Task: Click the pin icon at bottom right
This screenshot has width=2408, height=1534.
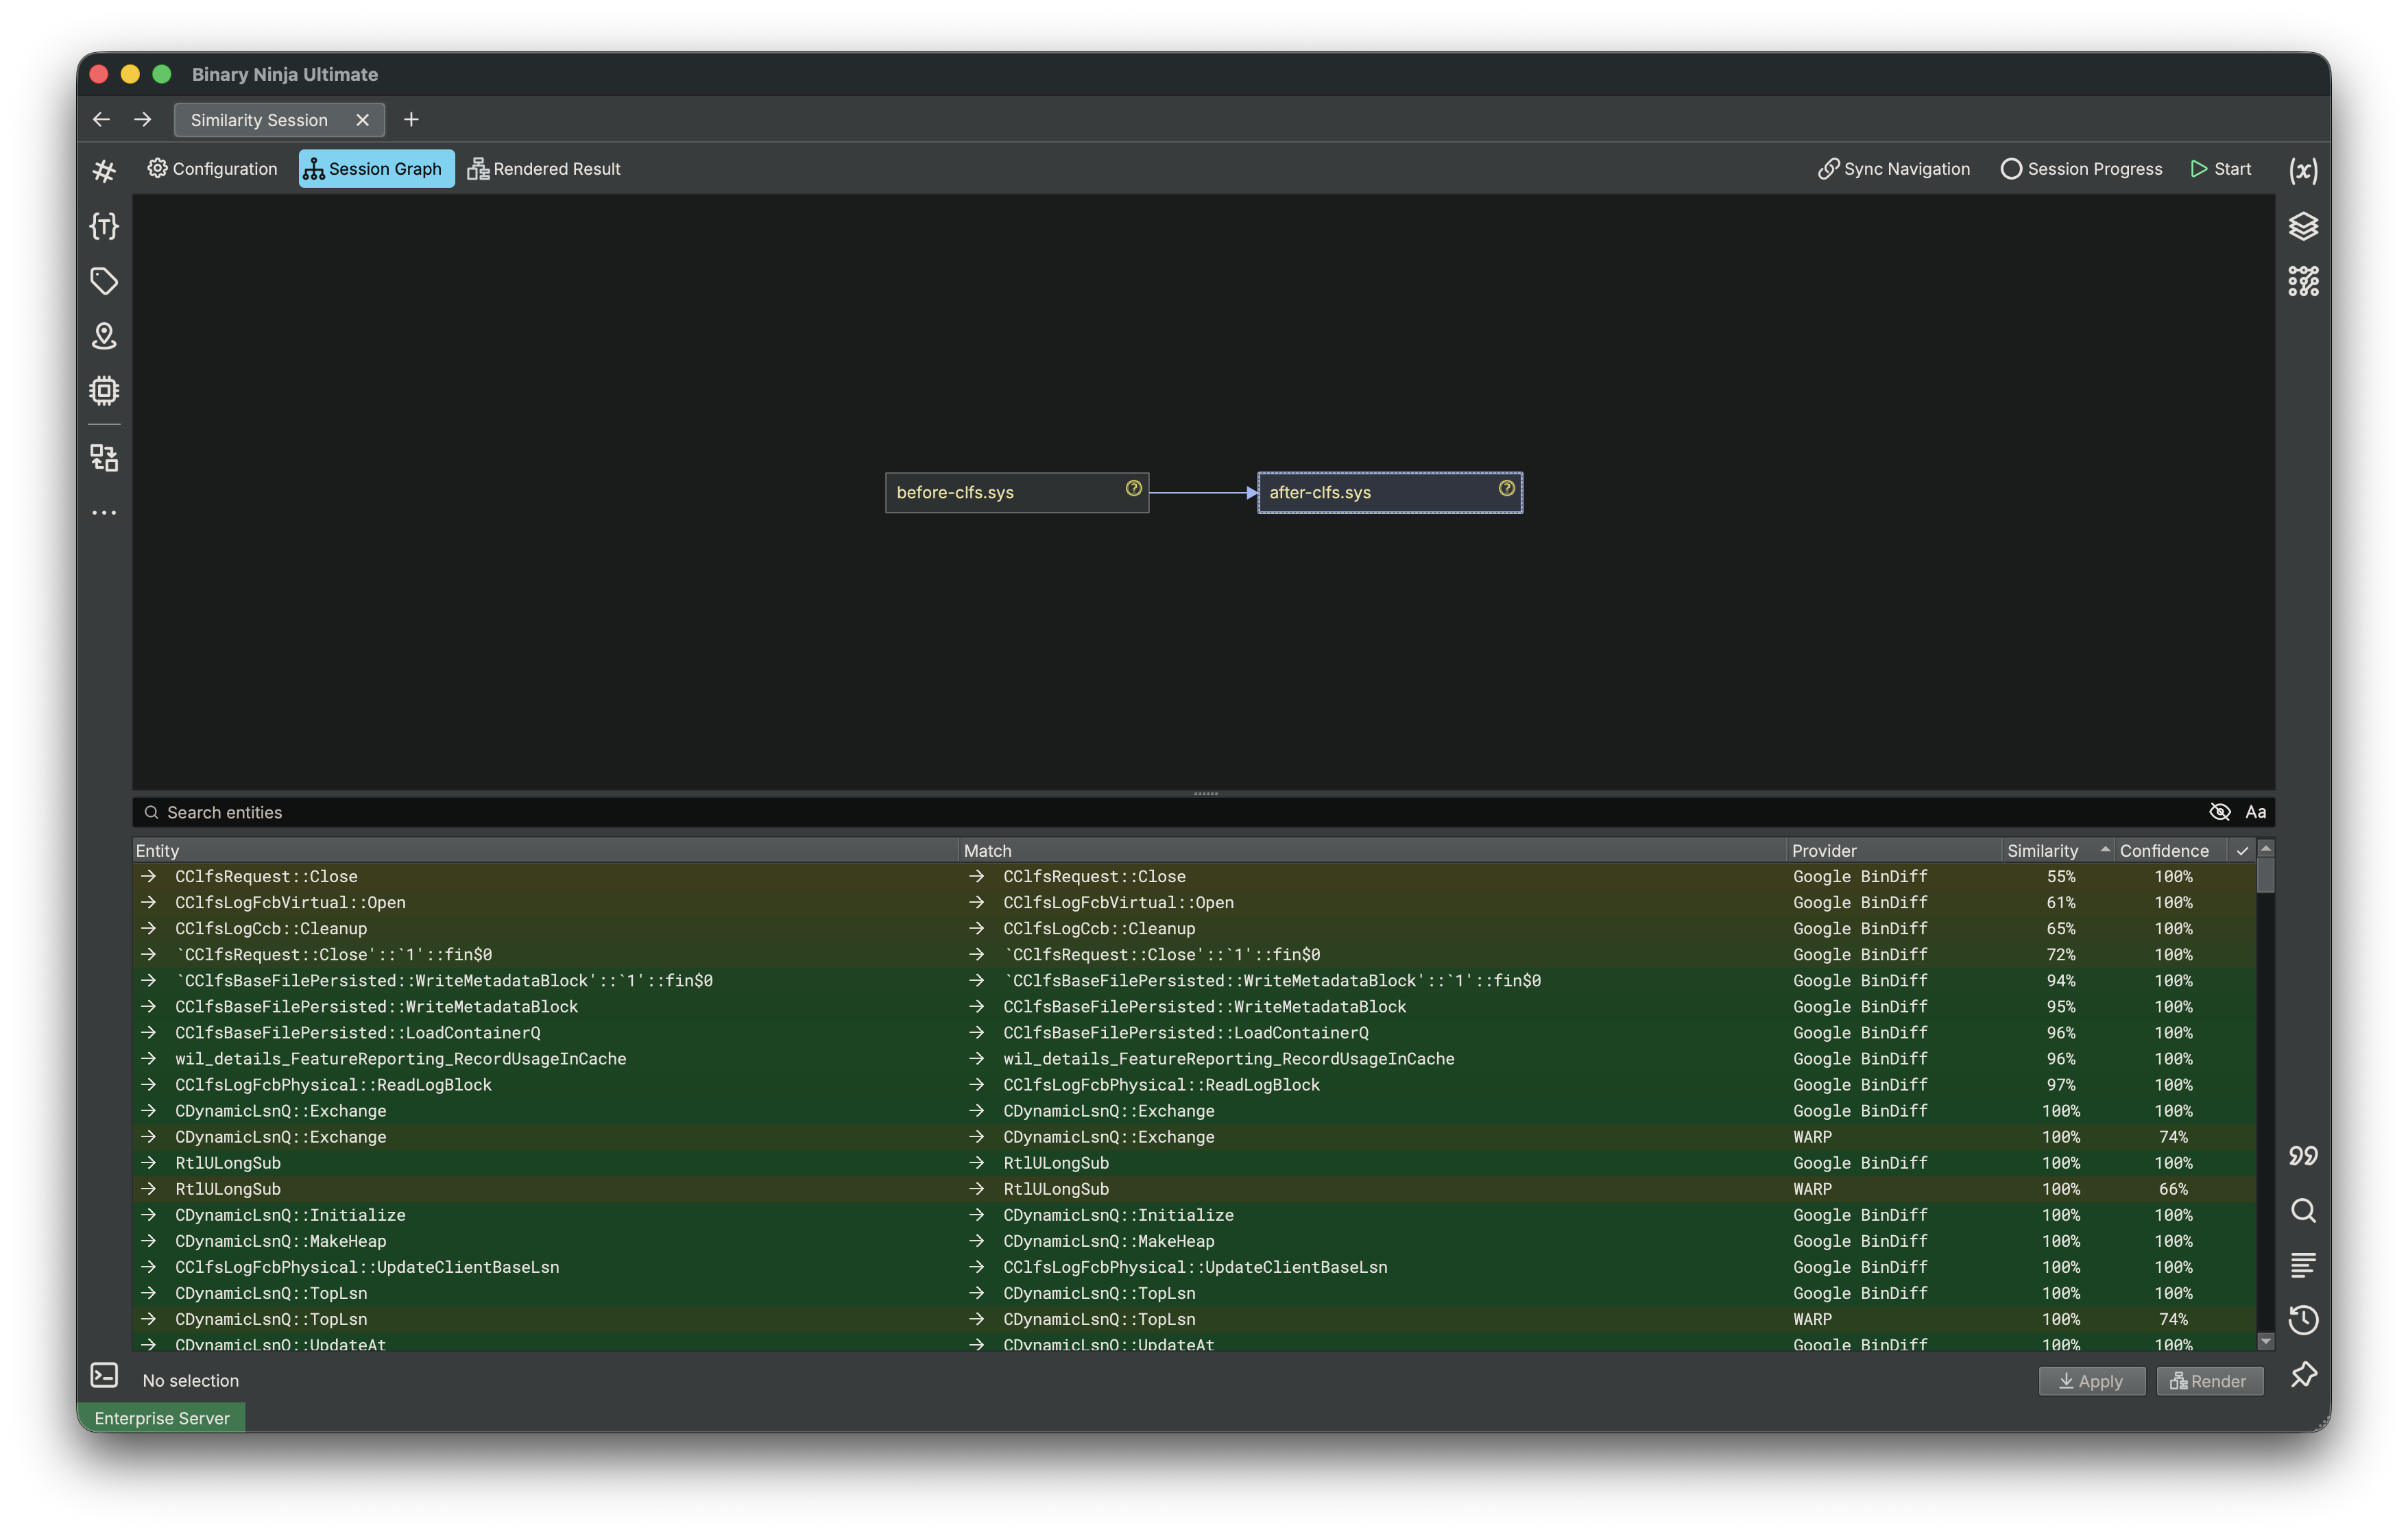Action: (x=2303, y=1375)
